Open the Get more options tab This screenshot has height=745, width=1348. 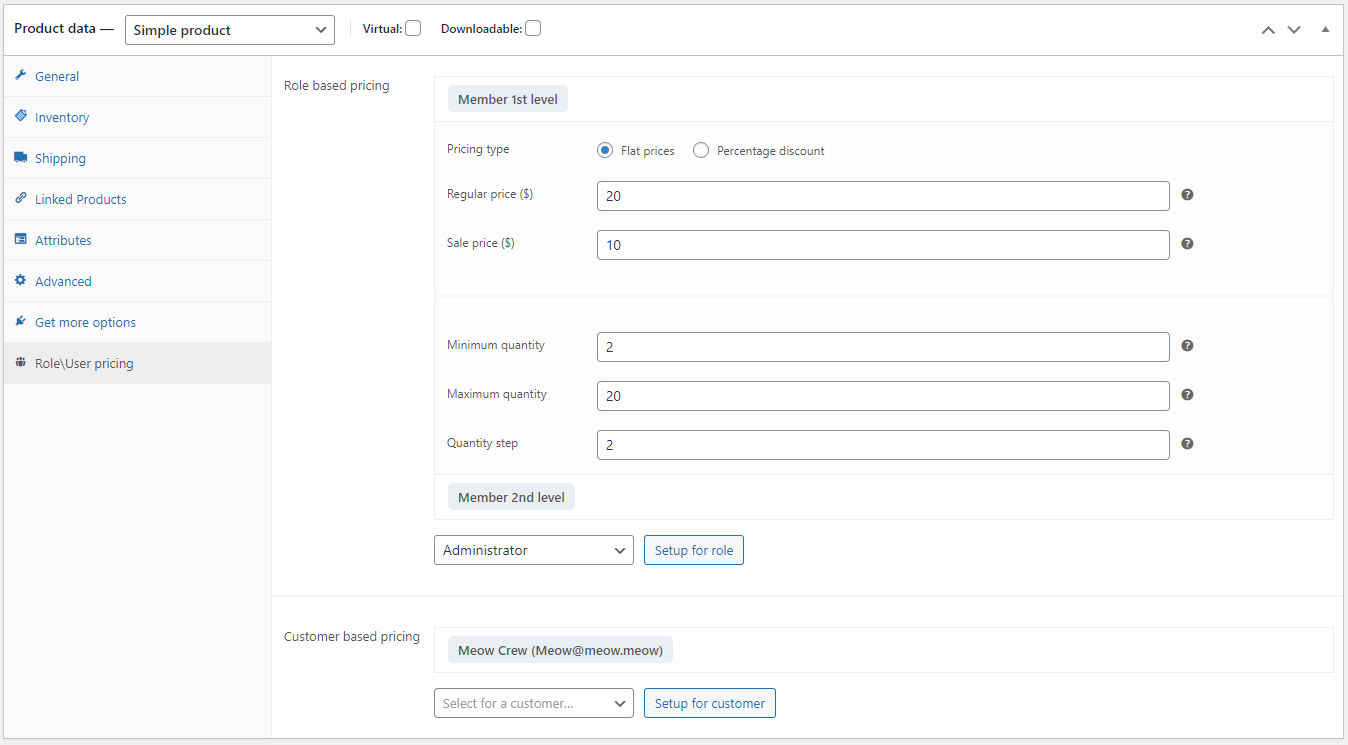tap(137, 322)
